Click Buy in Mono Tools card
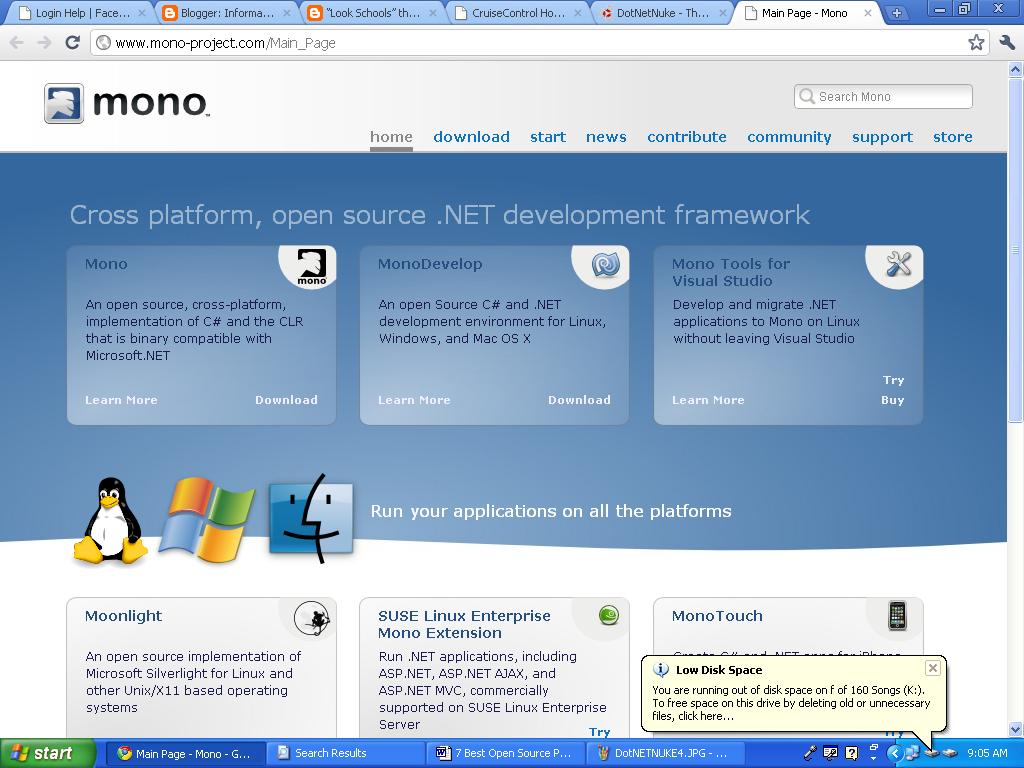Image resolution: width=1024 pixels, height=768 pixels. 893,400
